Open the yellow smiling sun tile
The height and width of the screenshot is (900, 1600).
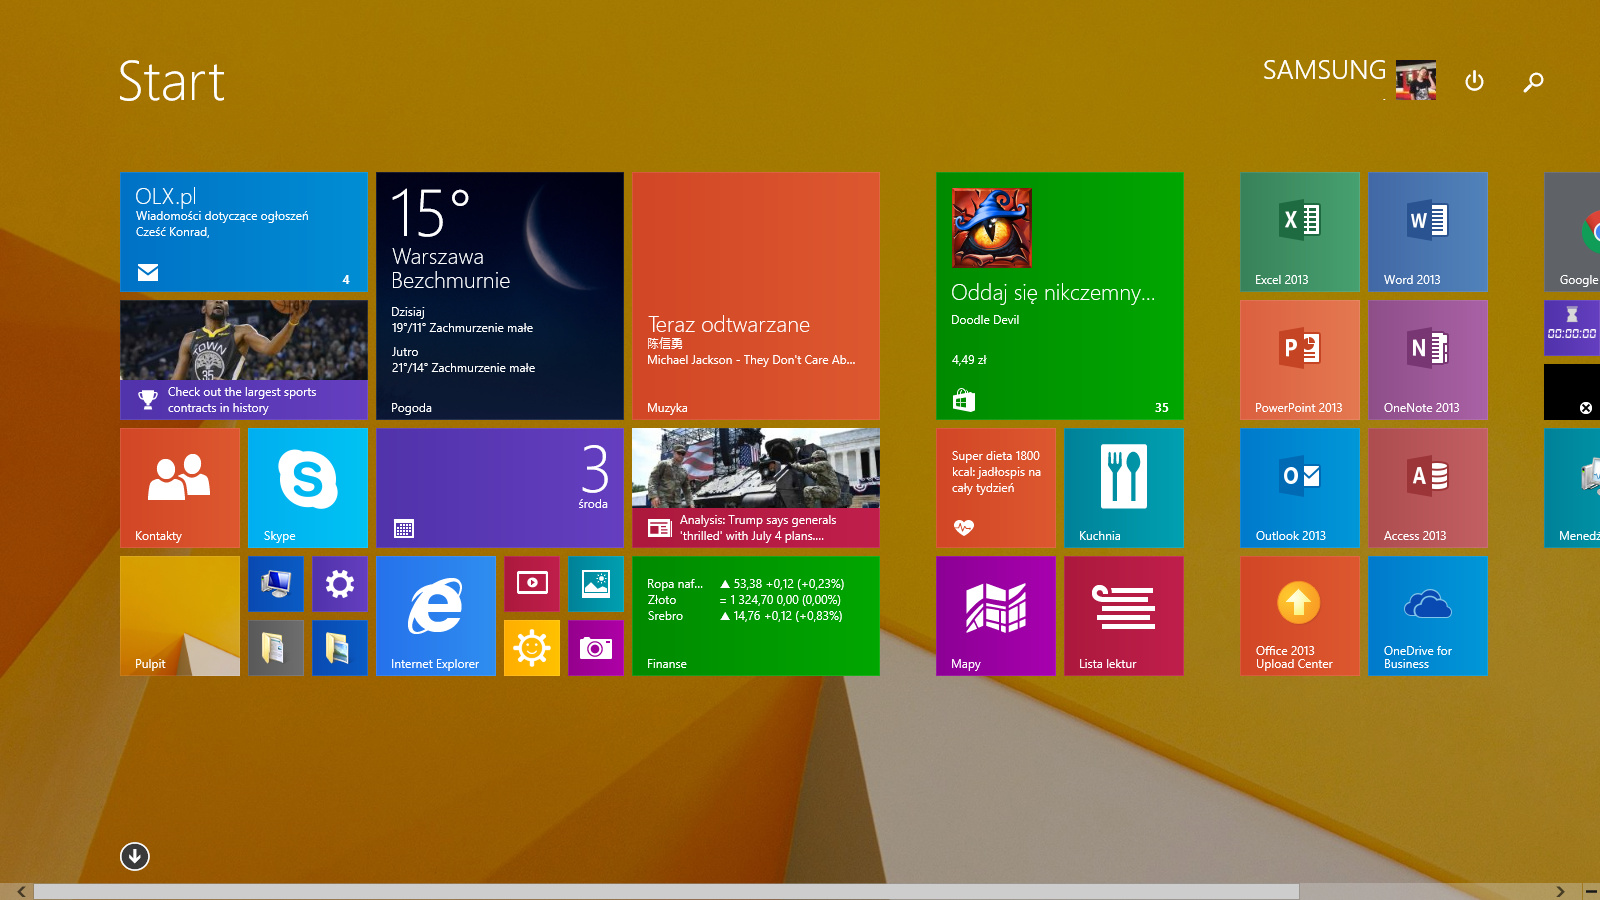532,648
